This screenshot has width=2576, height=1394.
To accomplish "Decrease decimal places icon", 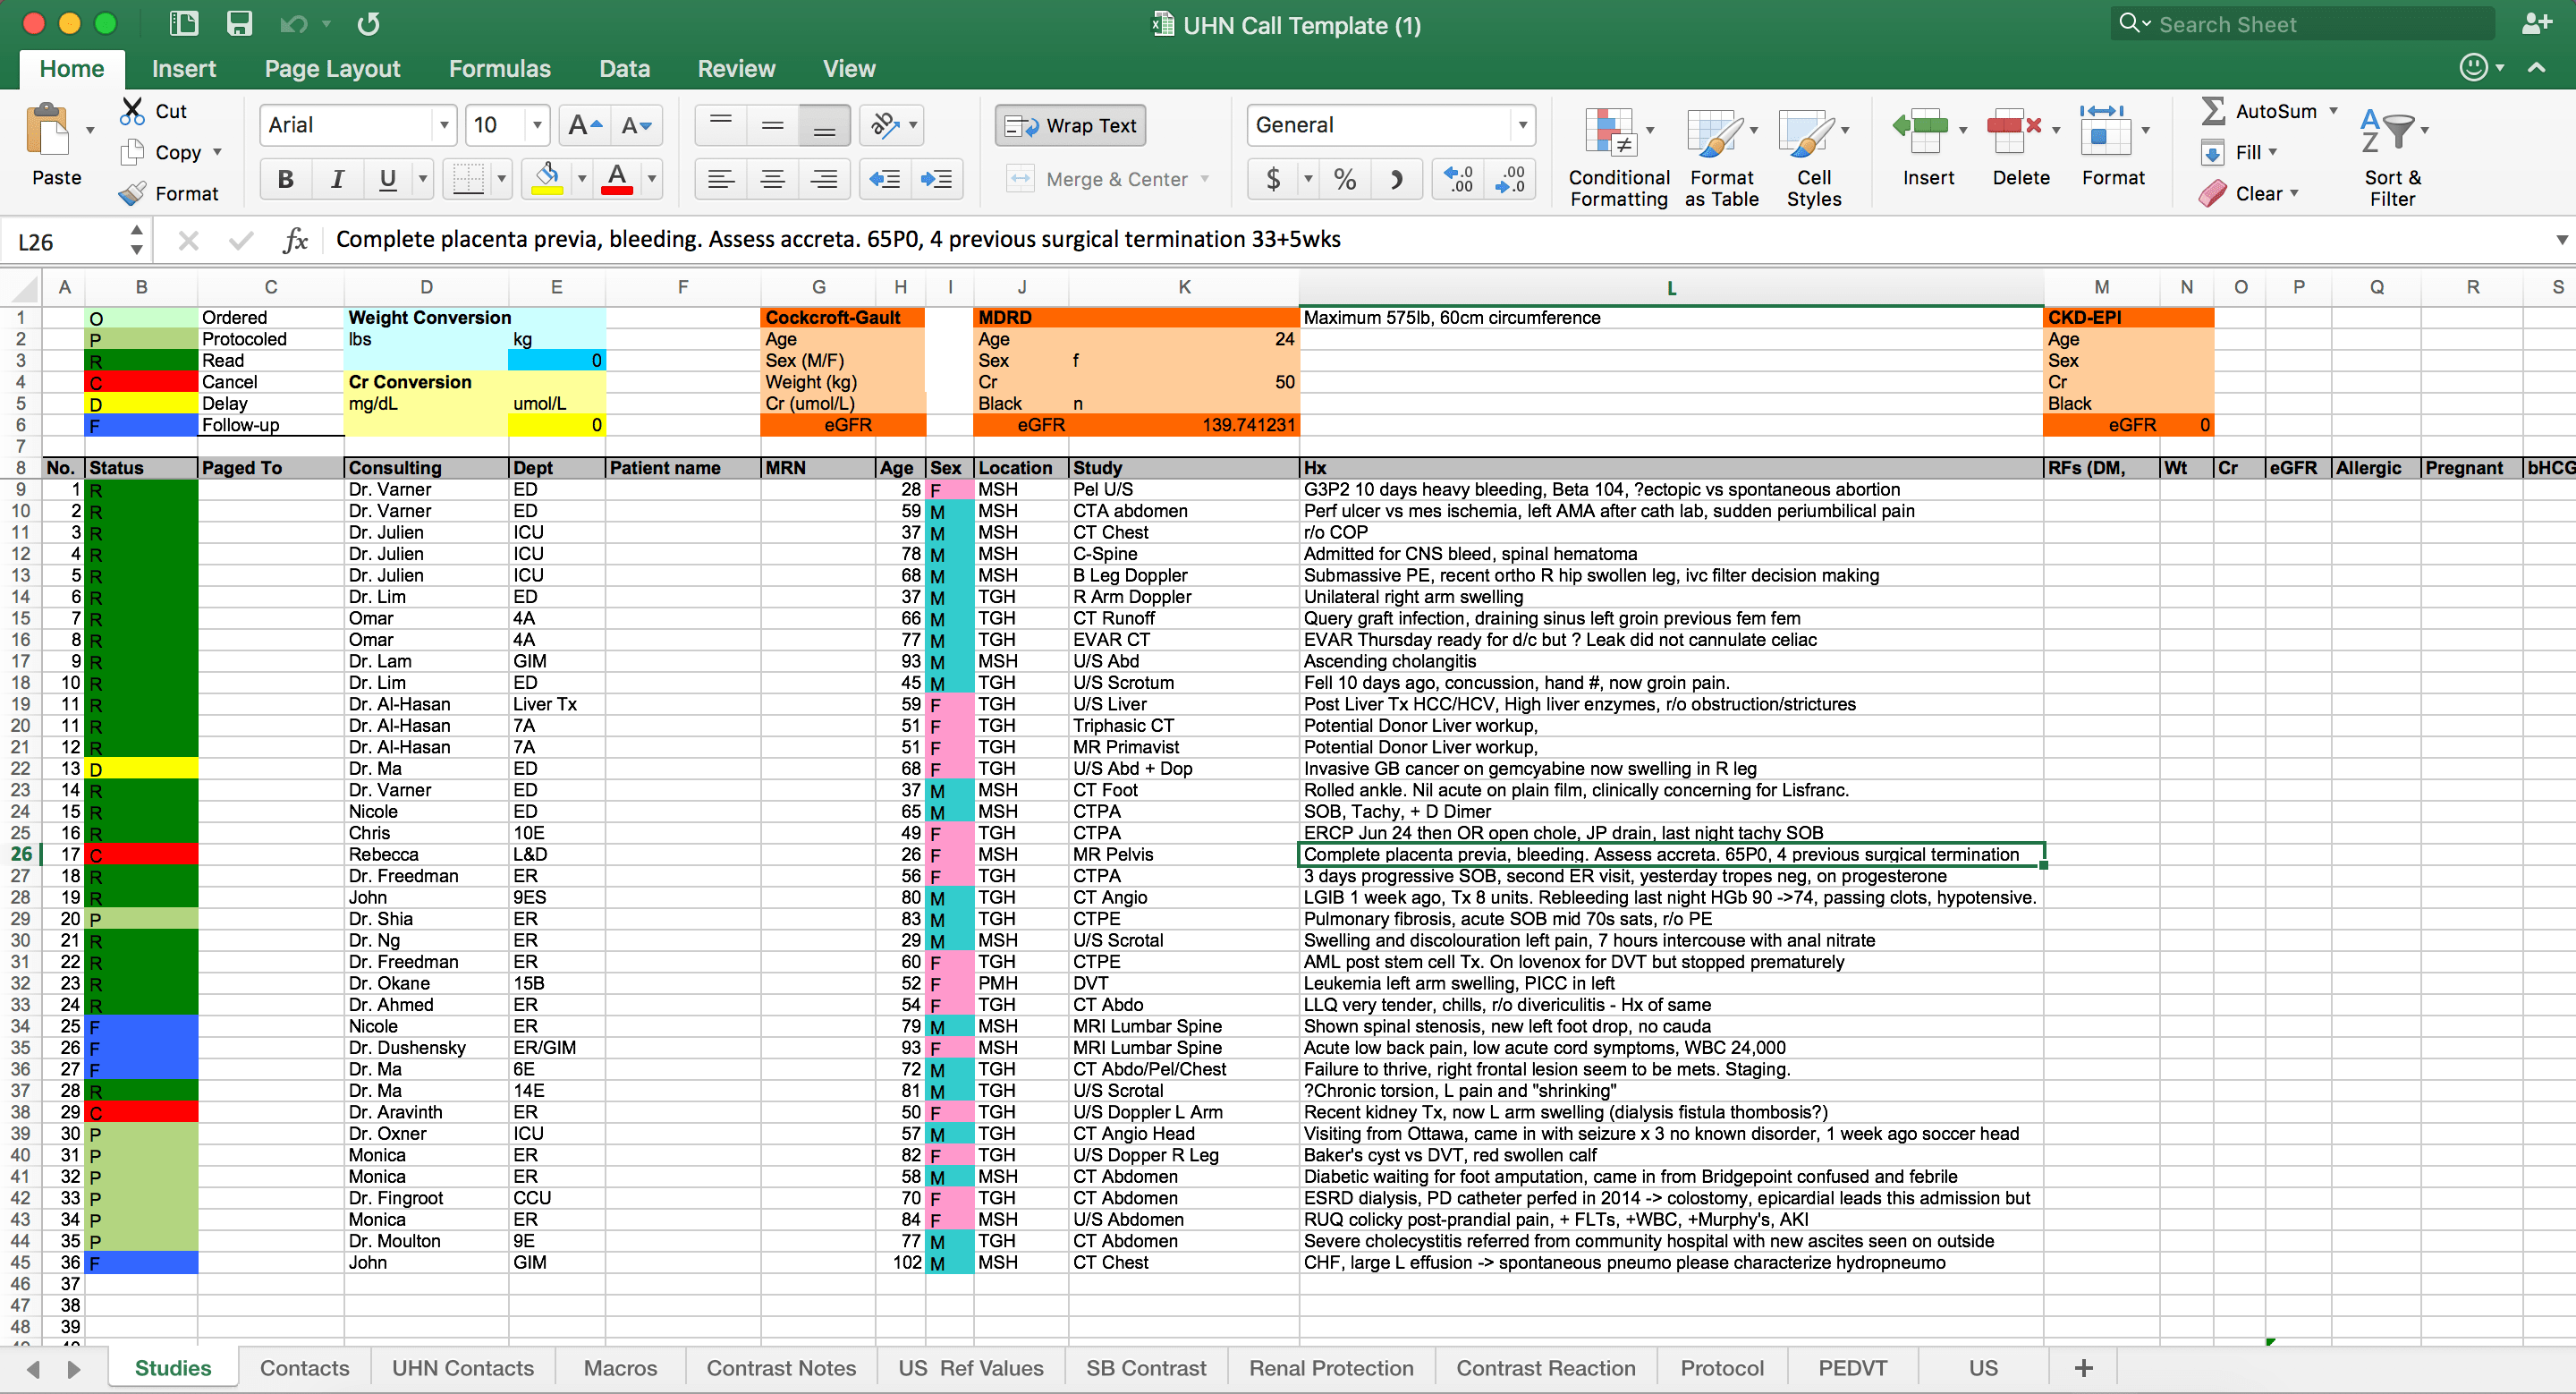I will (x=1510, y=179).
